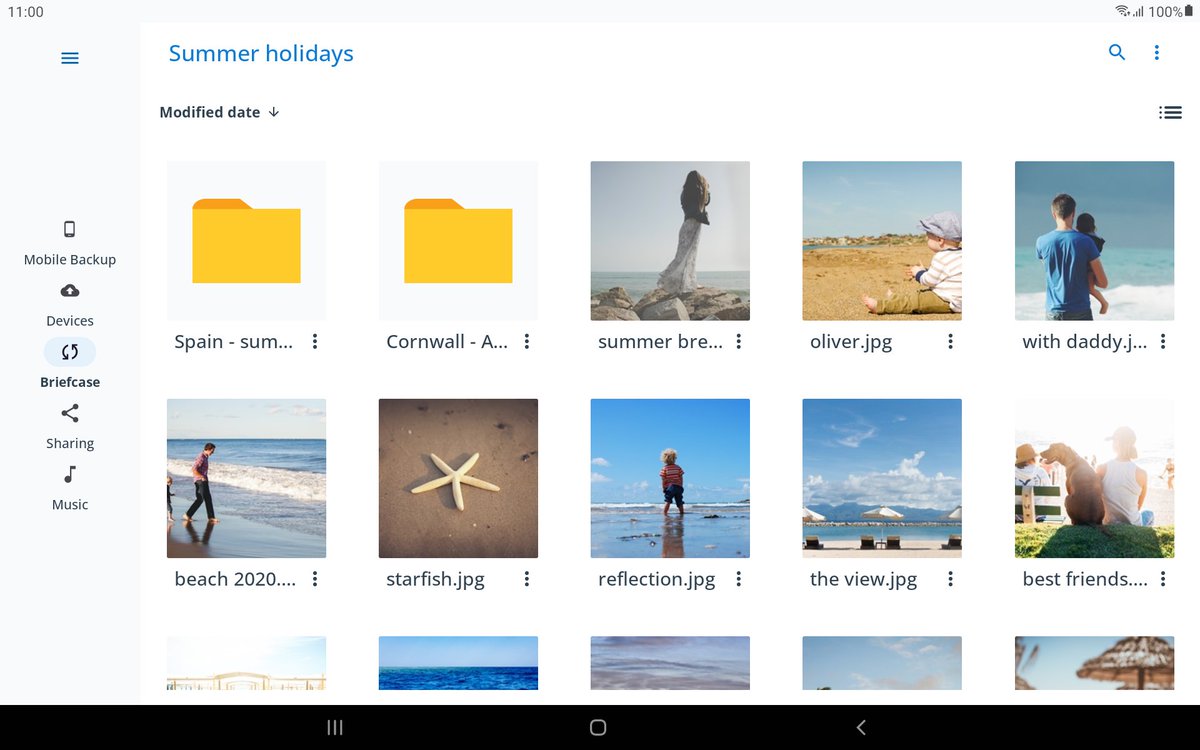Screen dimensions: 1200x750
Task: Select the Briefcase sync icon
Action: point(70,352)
